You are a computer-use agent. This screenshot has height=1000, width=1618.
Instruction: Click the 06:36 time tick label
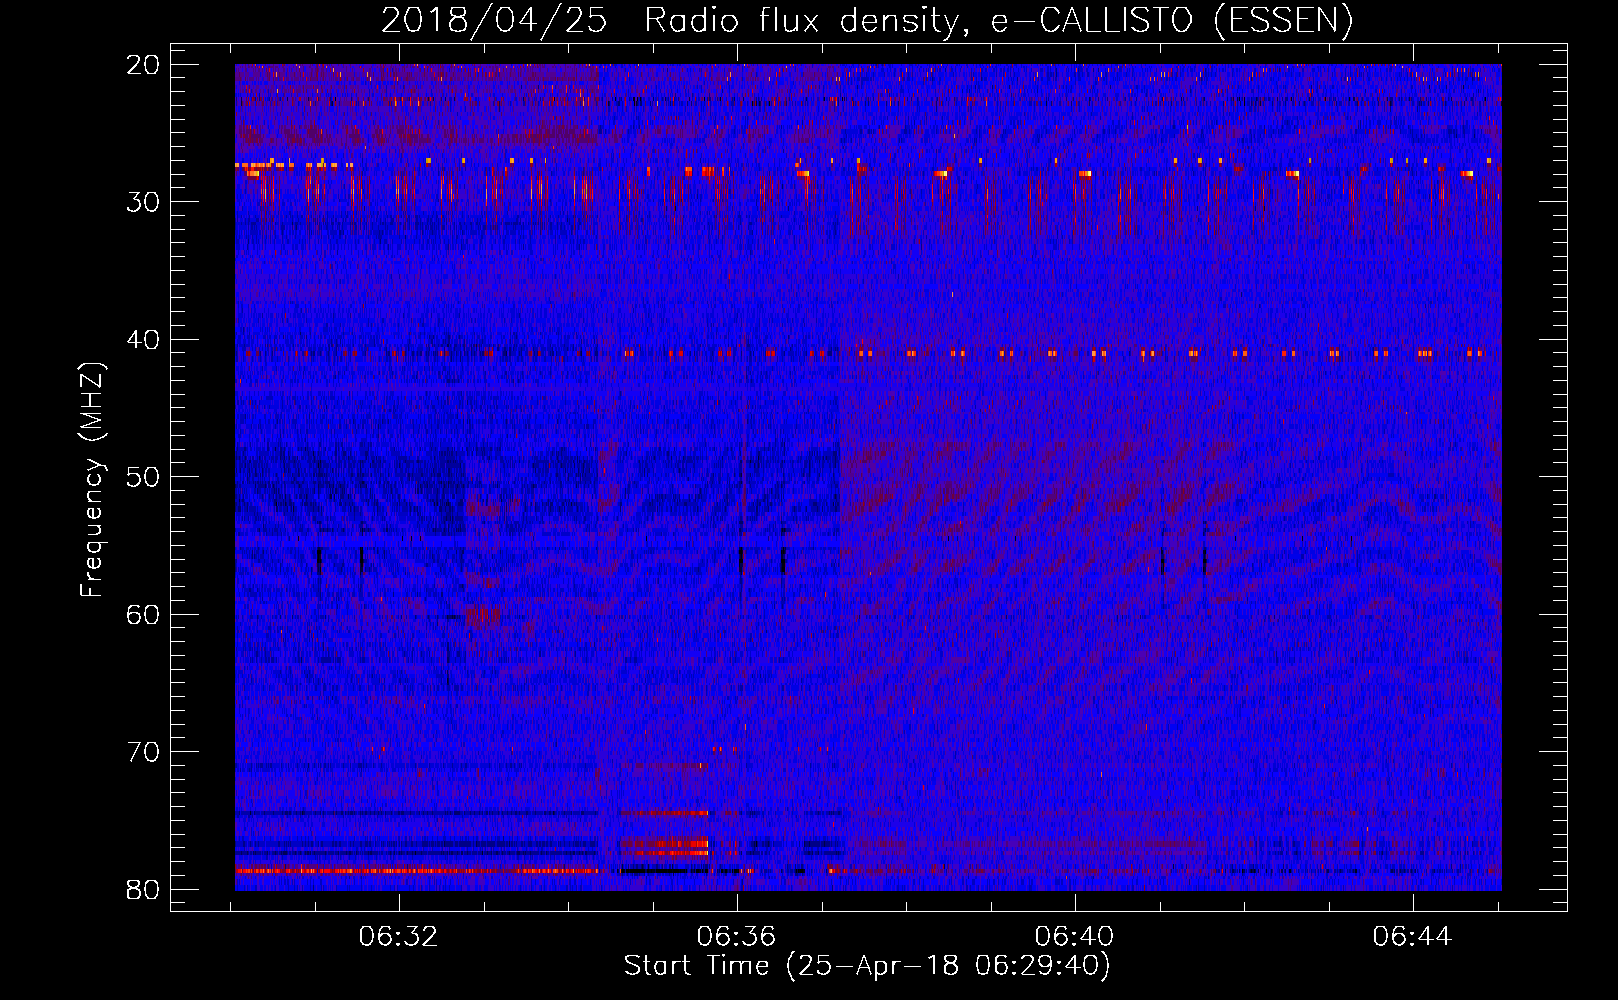[x=737, y=937]
